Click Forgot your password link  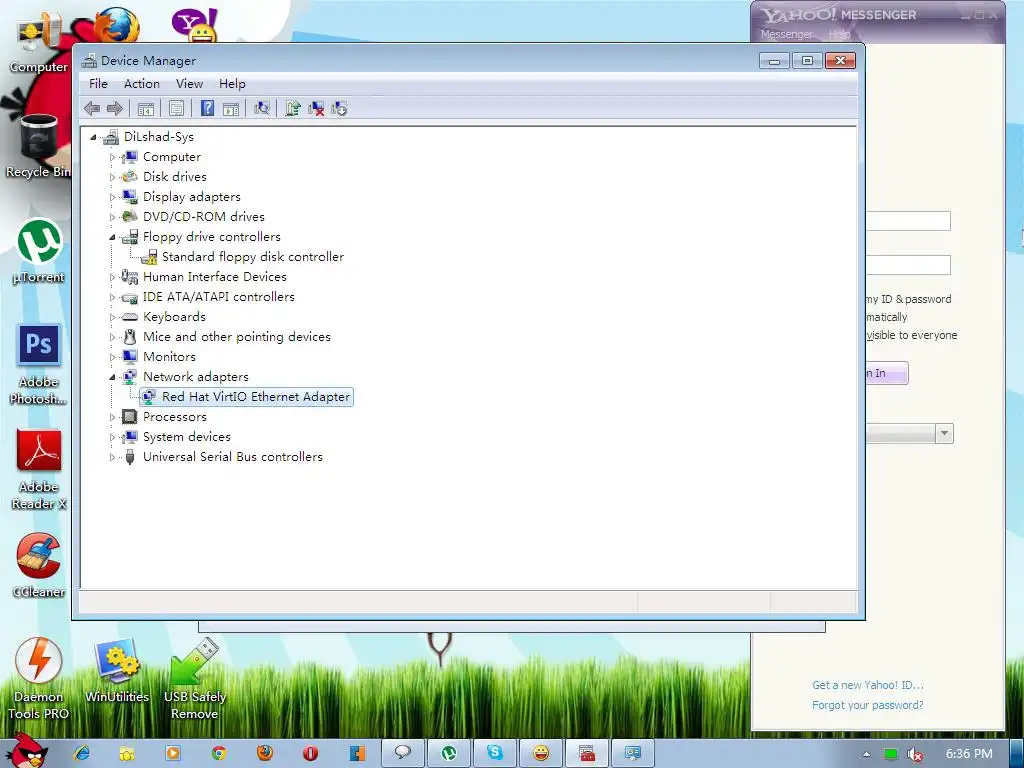coord(868,705)
